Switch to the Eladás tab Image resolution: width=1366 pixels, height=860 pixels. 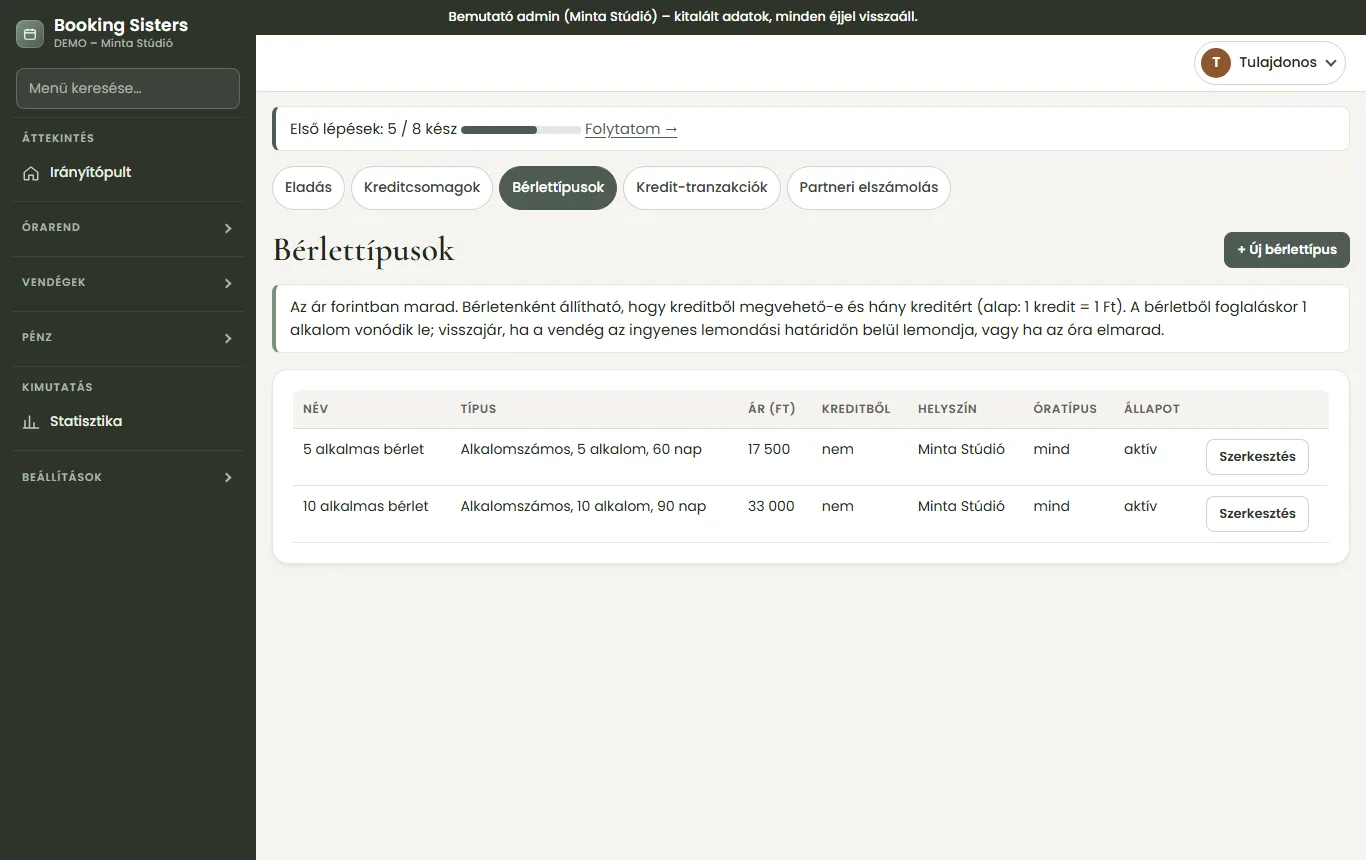(308, 188)
